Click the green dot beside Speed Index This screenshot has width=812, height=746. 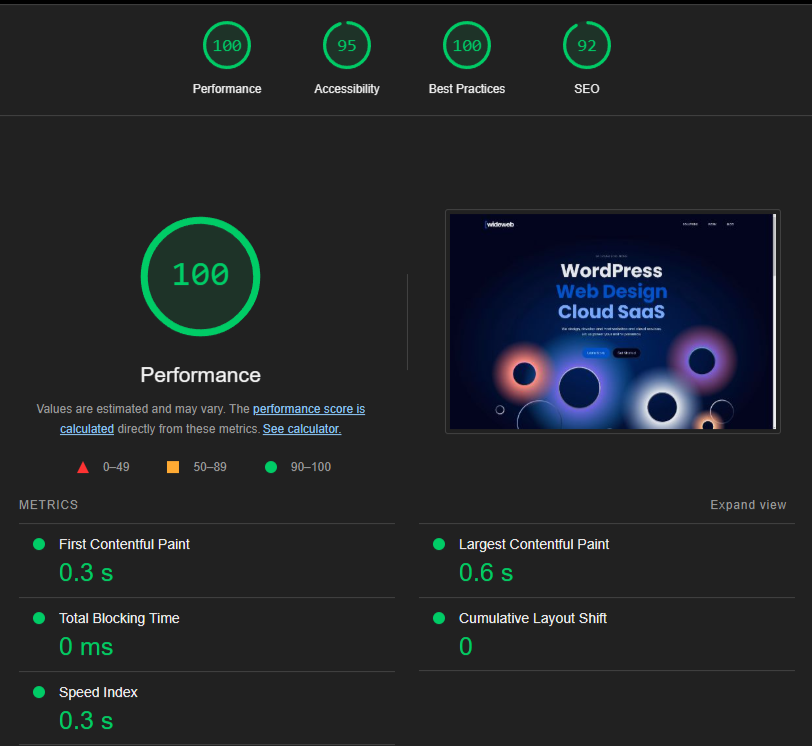coord(39,692)
